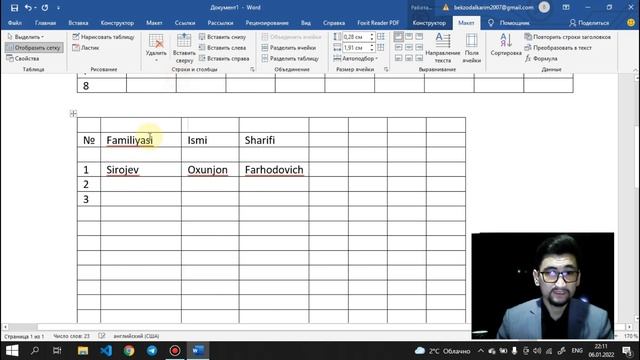Click the status bar language английский (США)
The width and height of the screenshot is (640, 360).
(x=136, y=336)
